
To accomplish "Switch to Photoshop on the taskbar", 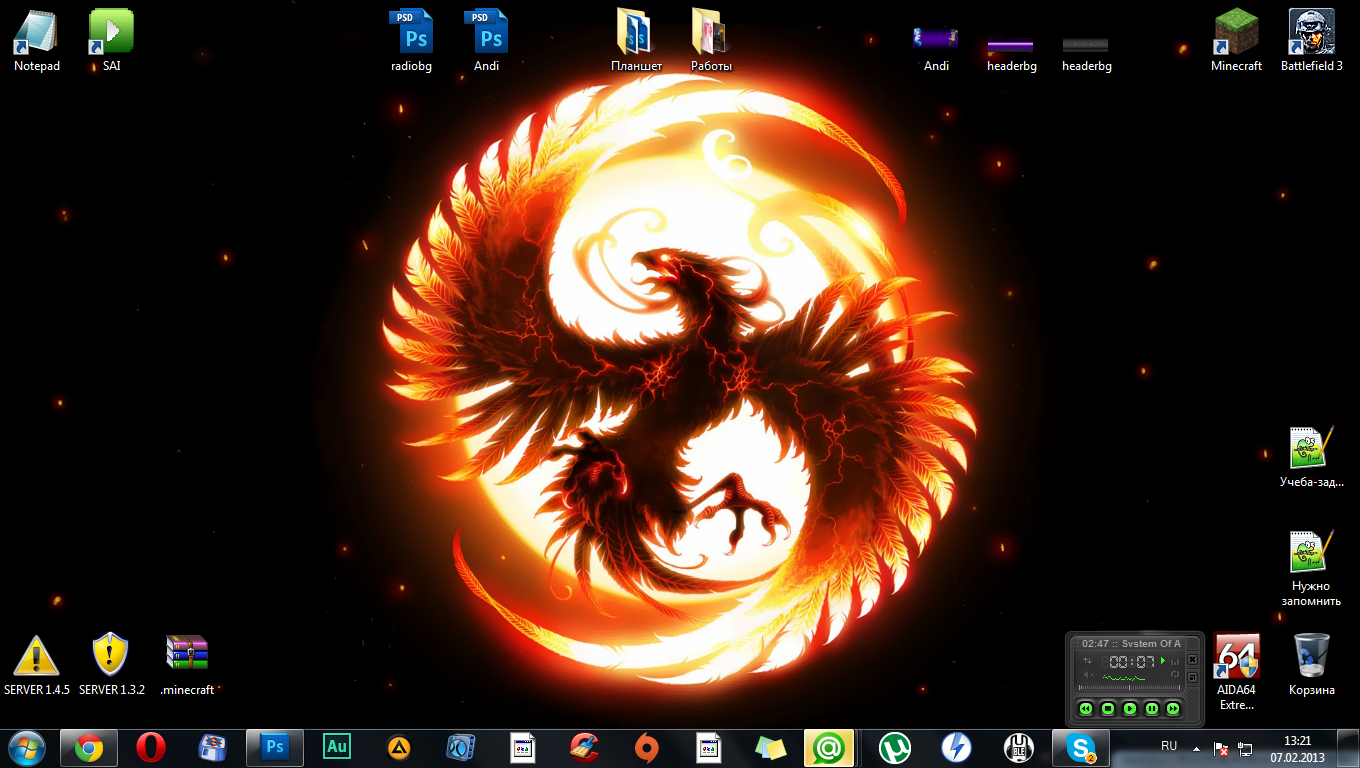I will pyautogui.click(x=274, y=747).
